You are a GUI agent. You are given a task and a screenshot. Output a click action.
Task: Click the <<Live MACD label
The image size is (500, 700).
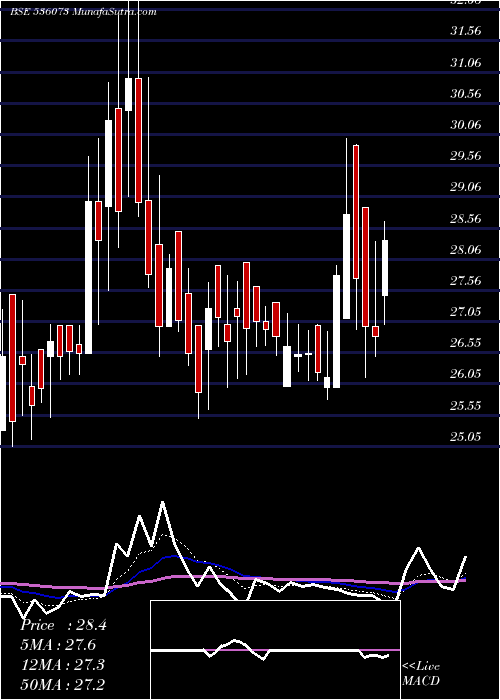pyautogui.click(x=421, y=673)
